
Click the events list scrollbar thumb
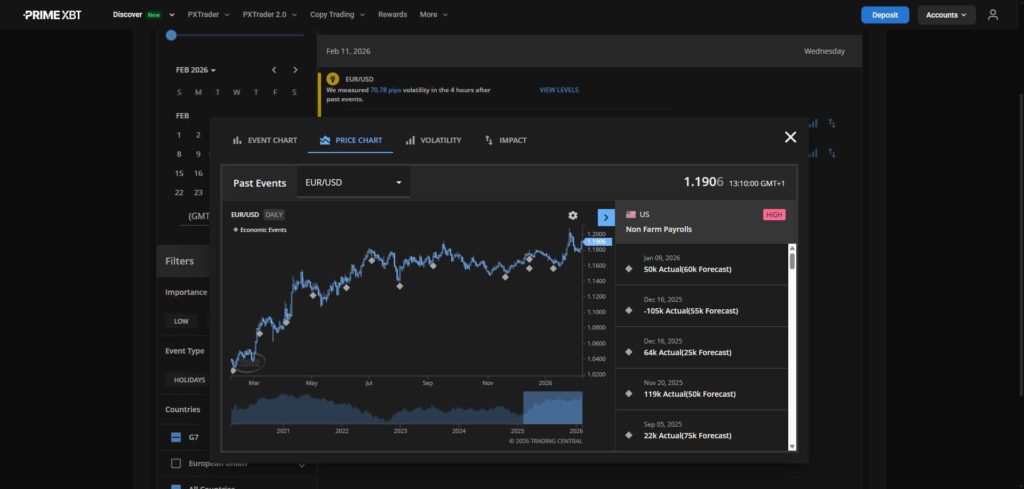(x=792, y=261)
